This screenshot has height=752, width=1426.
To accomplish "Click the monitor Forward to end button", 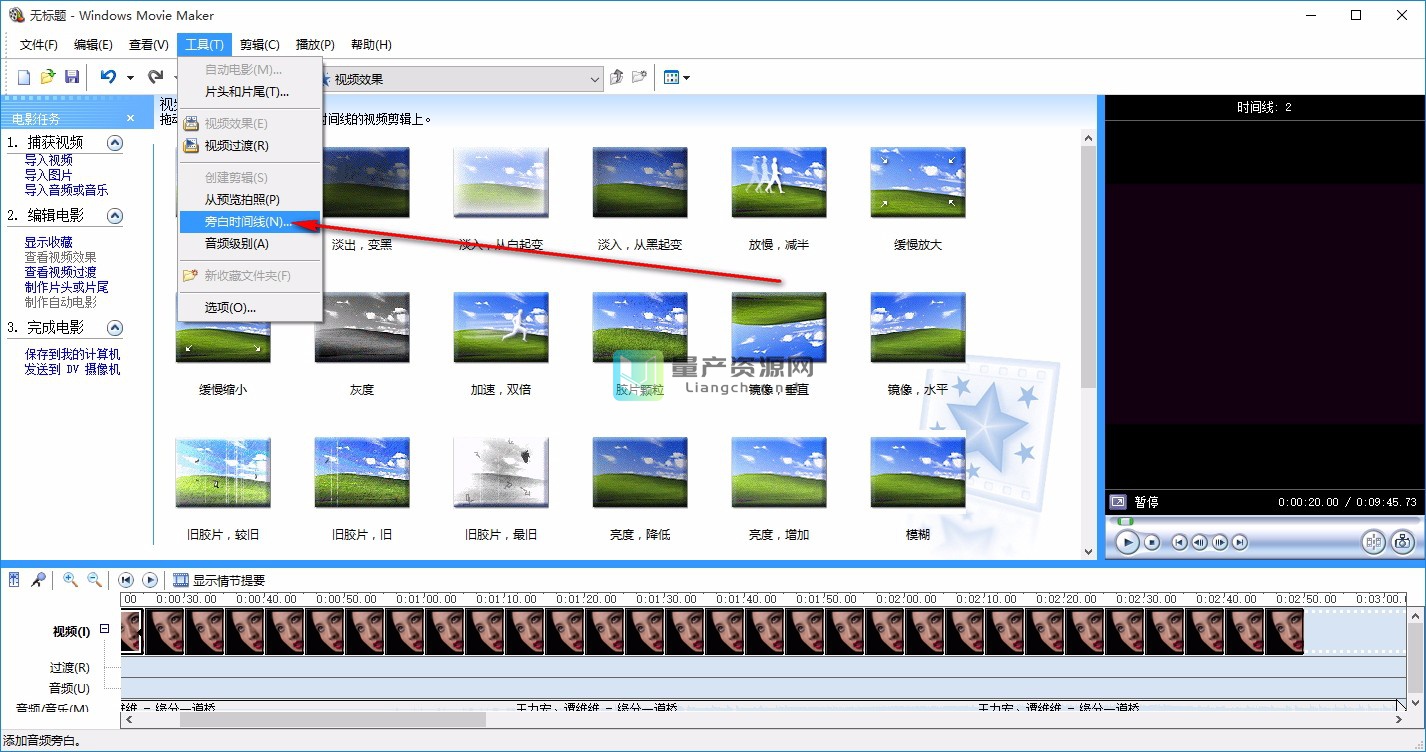I will tap(1240, 542).
